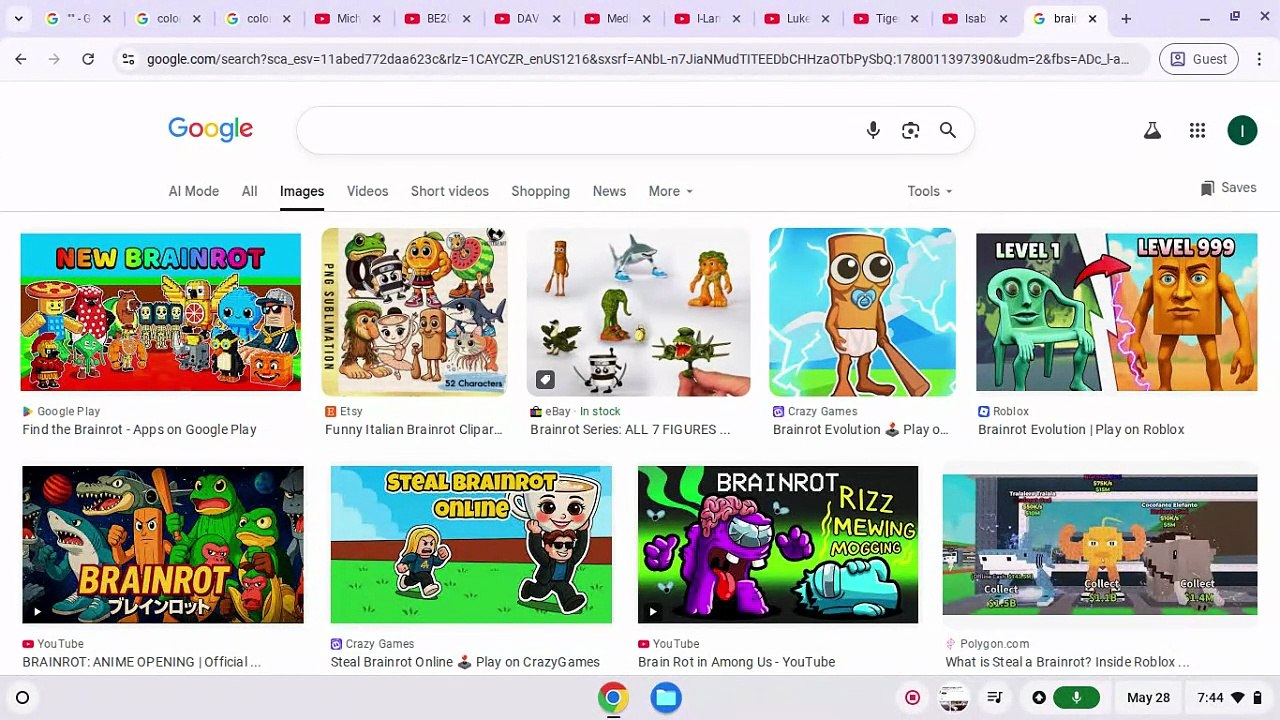Open Saves collection
1280x720 pixels.
tap(1228, 188)
